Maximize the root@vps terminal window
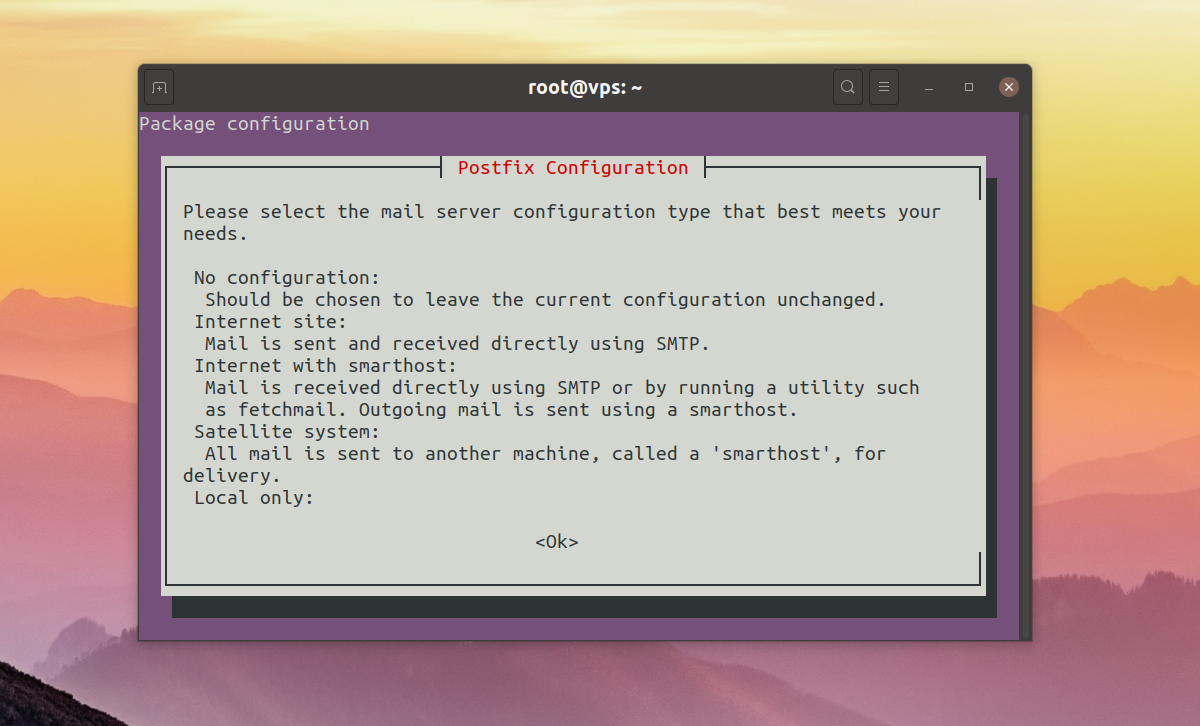The image size is (1200, 726). 969,88
